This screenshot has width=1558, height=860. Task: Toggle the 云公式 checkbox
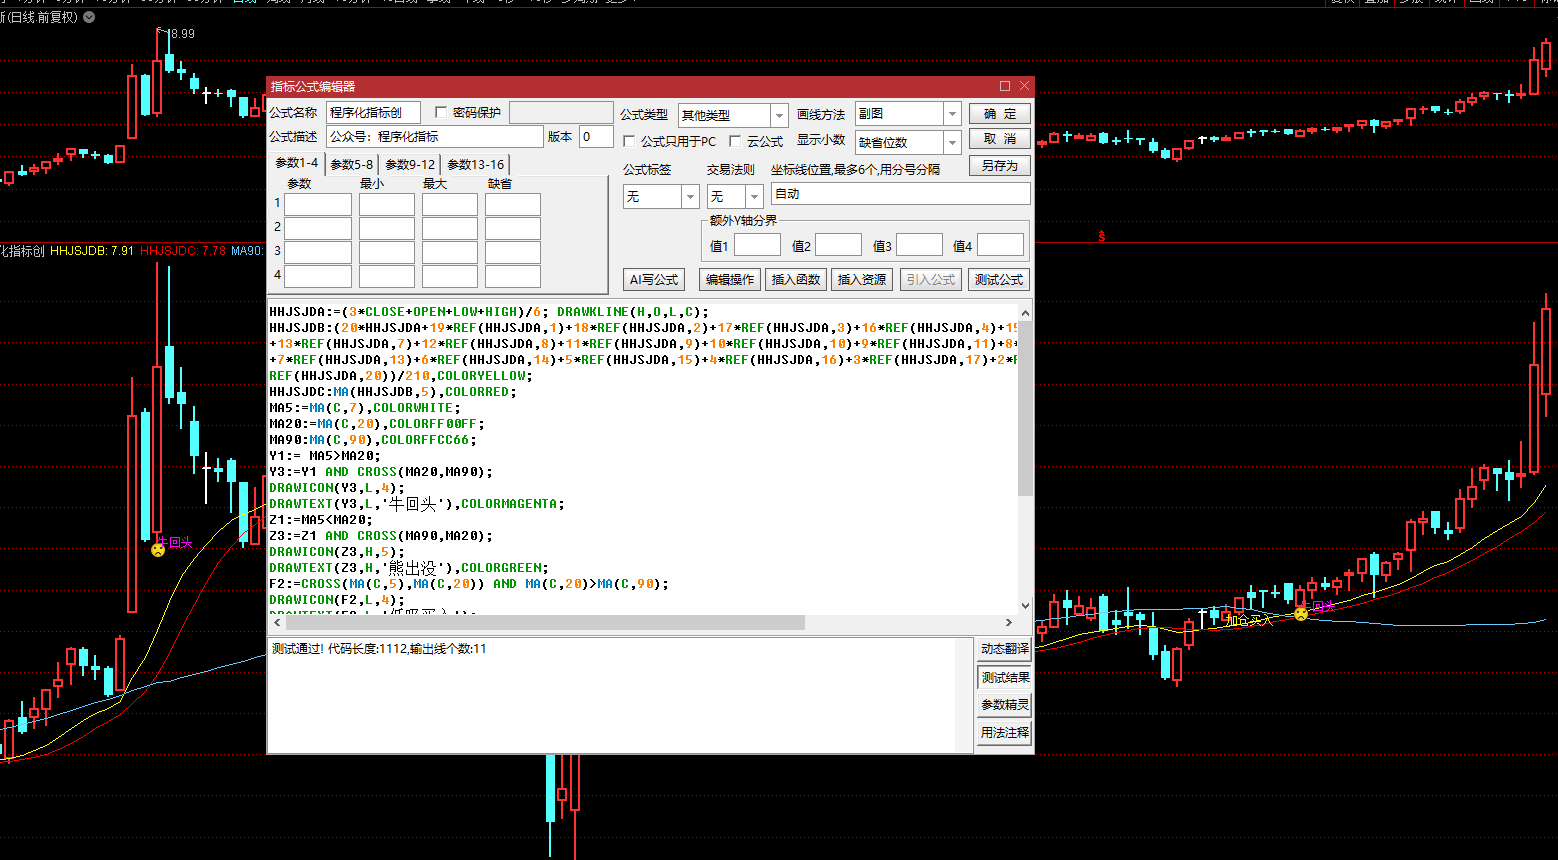point(735,142)
